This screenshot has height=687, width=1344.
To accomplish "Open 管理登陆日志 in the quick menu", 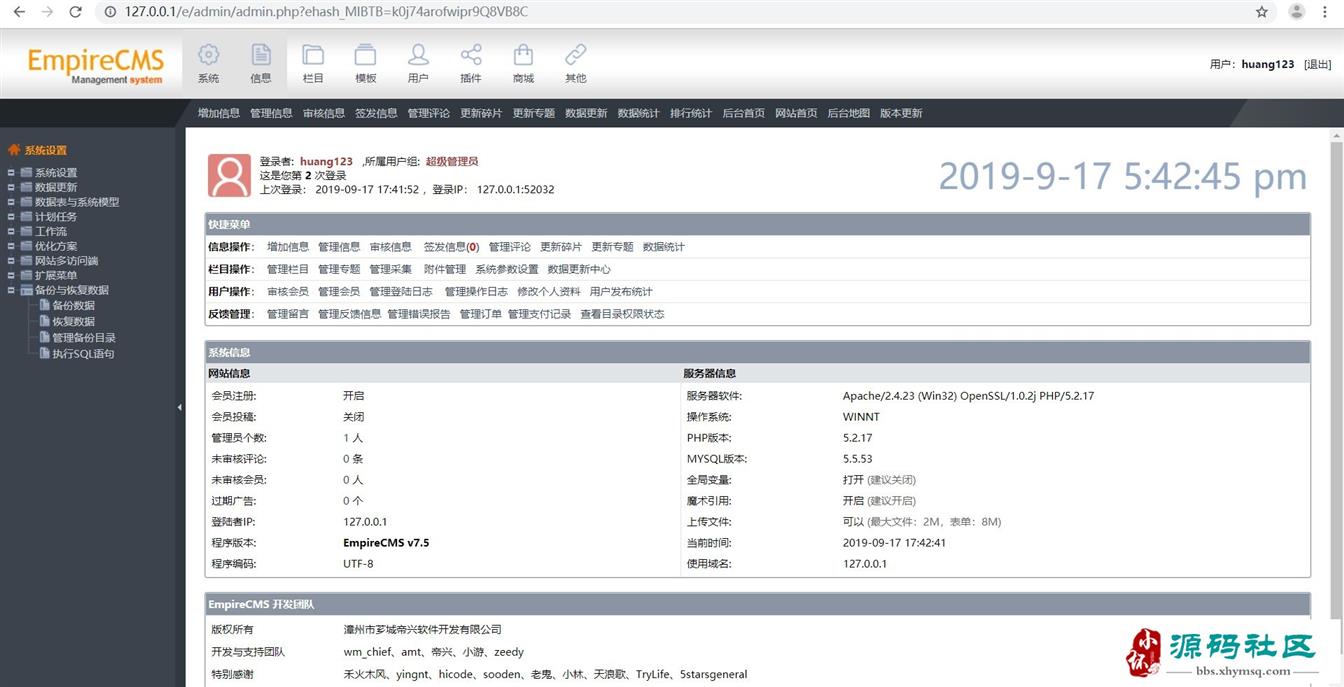I will [x=401, y=292].
